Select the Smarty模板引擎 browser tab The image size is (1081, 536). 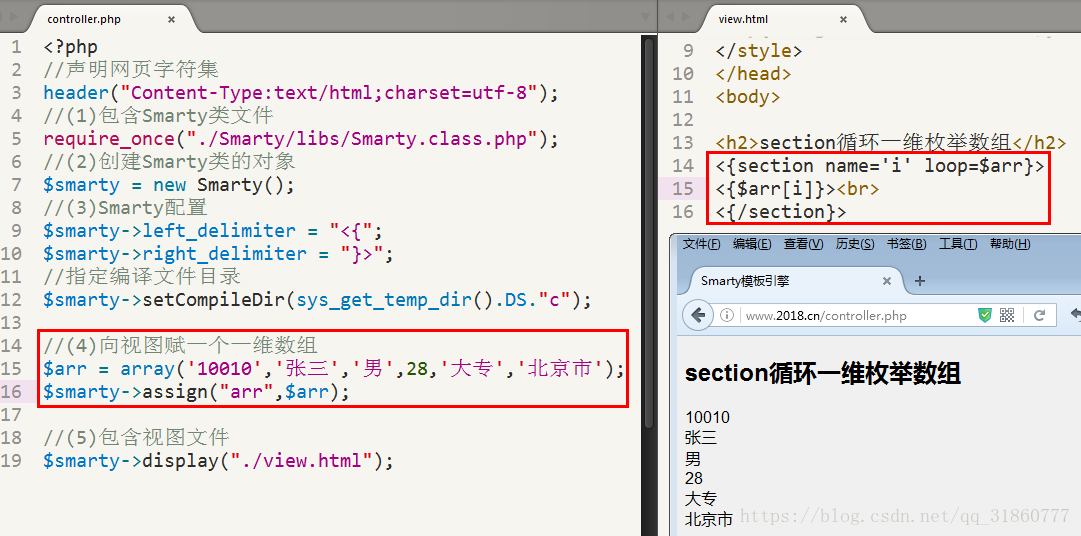pos(792,281)
